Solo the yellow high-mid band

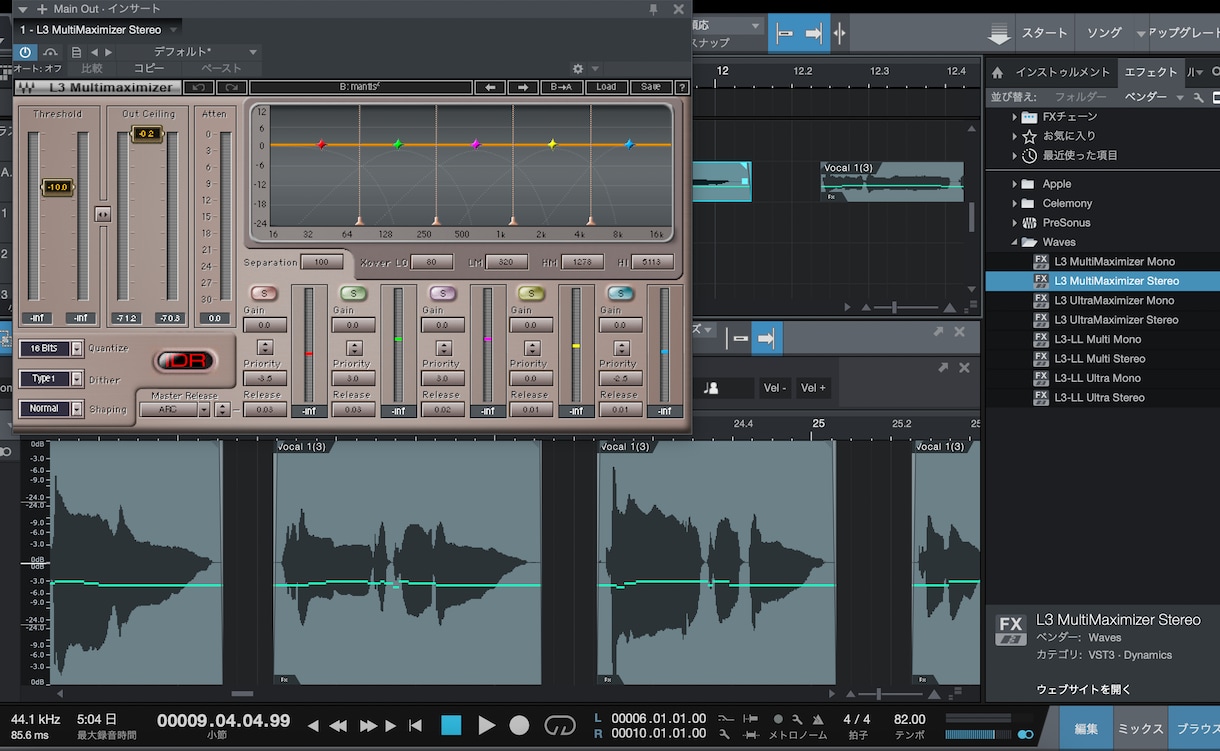531,293
